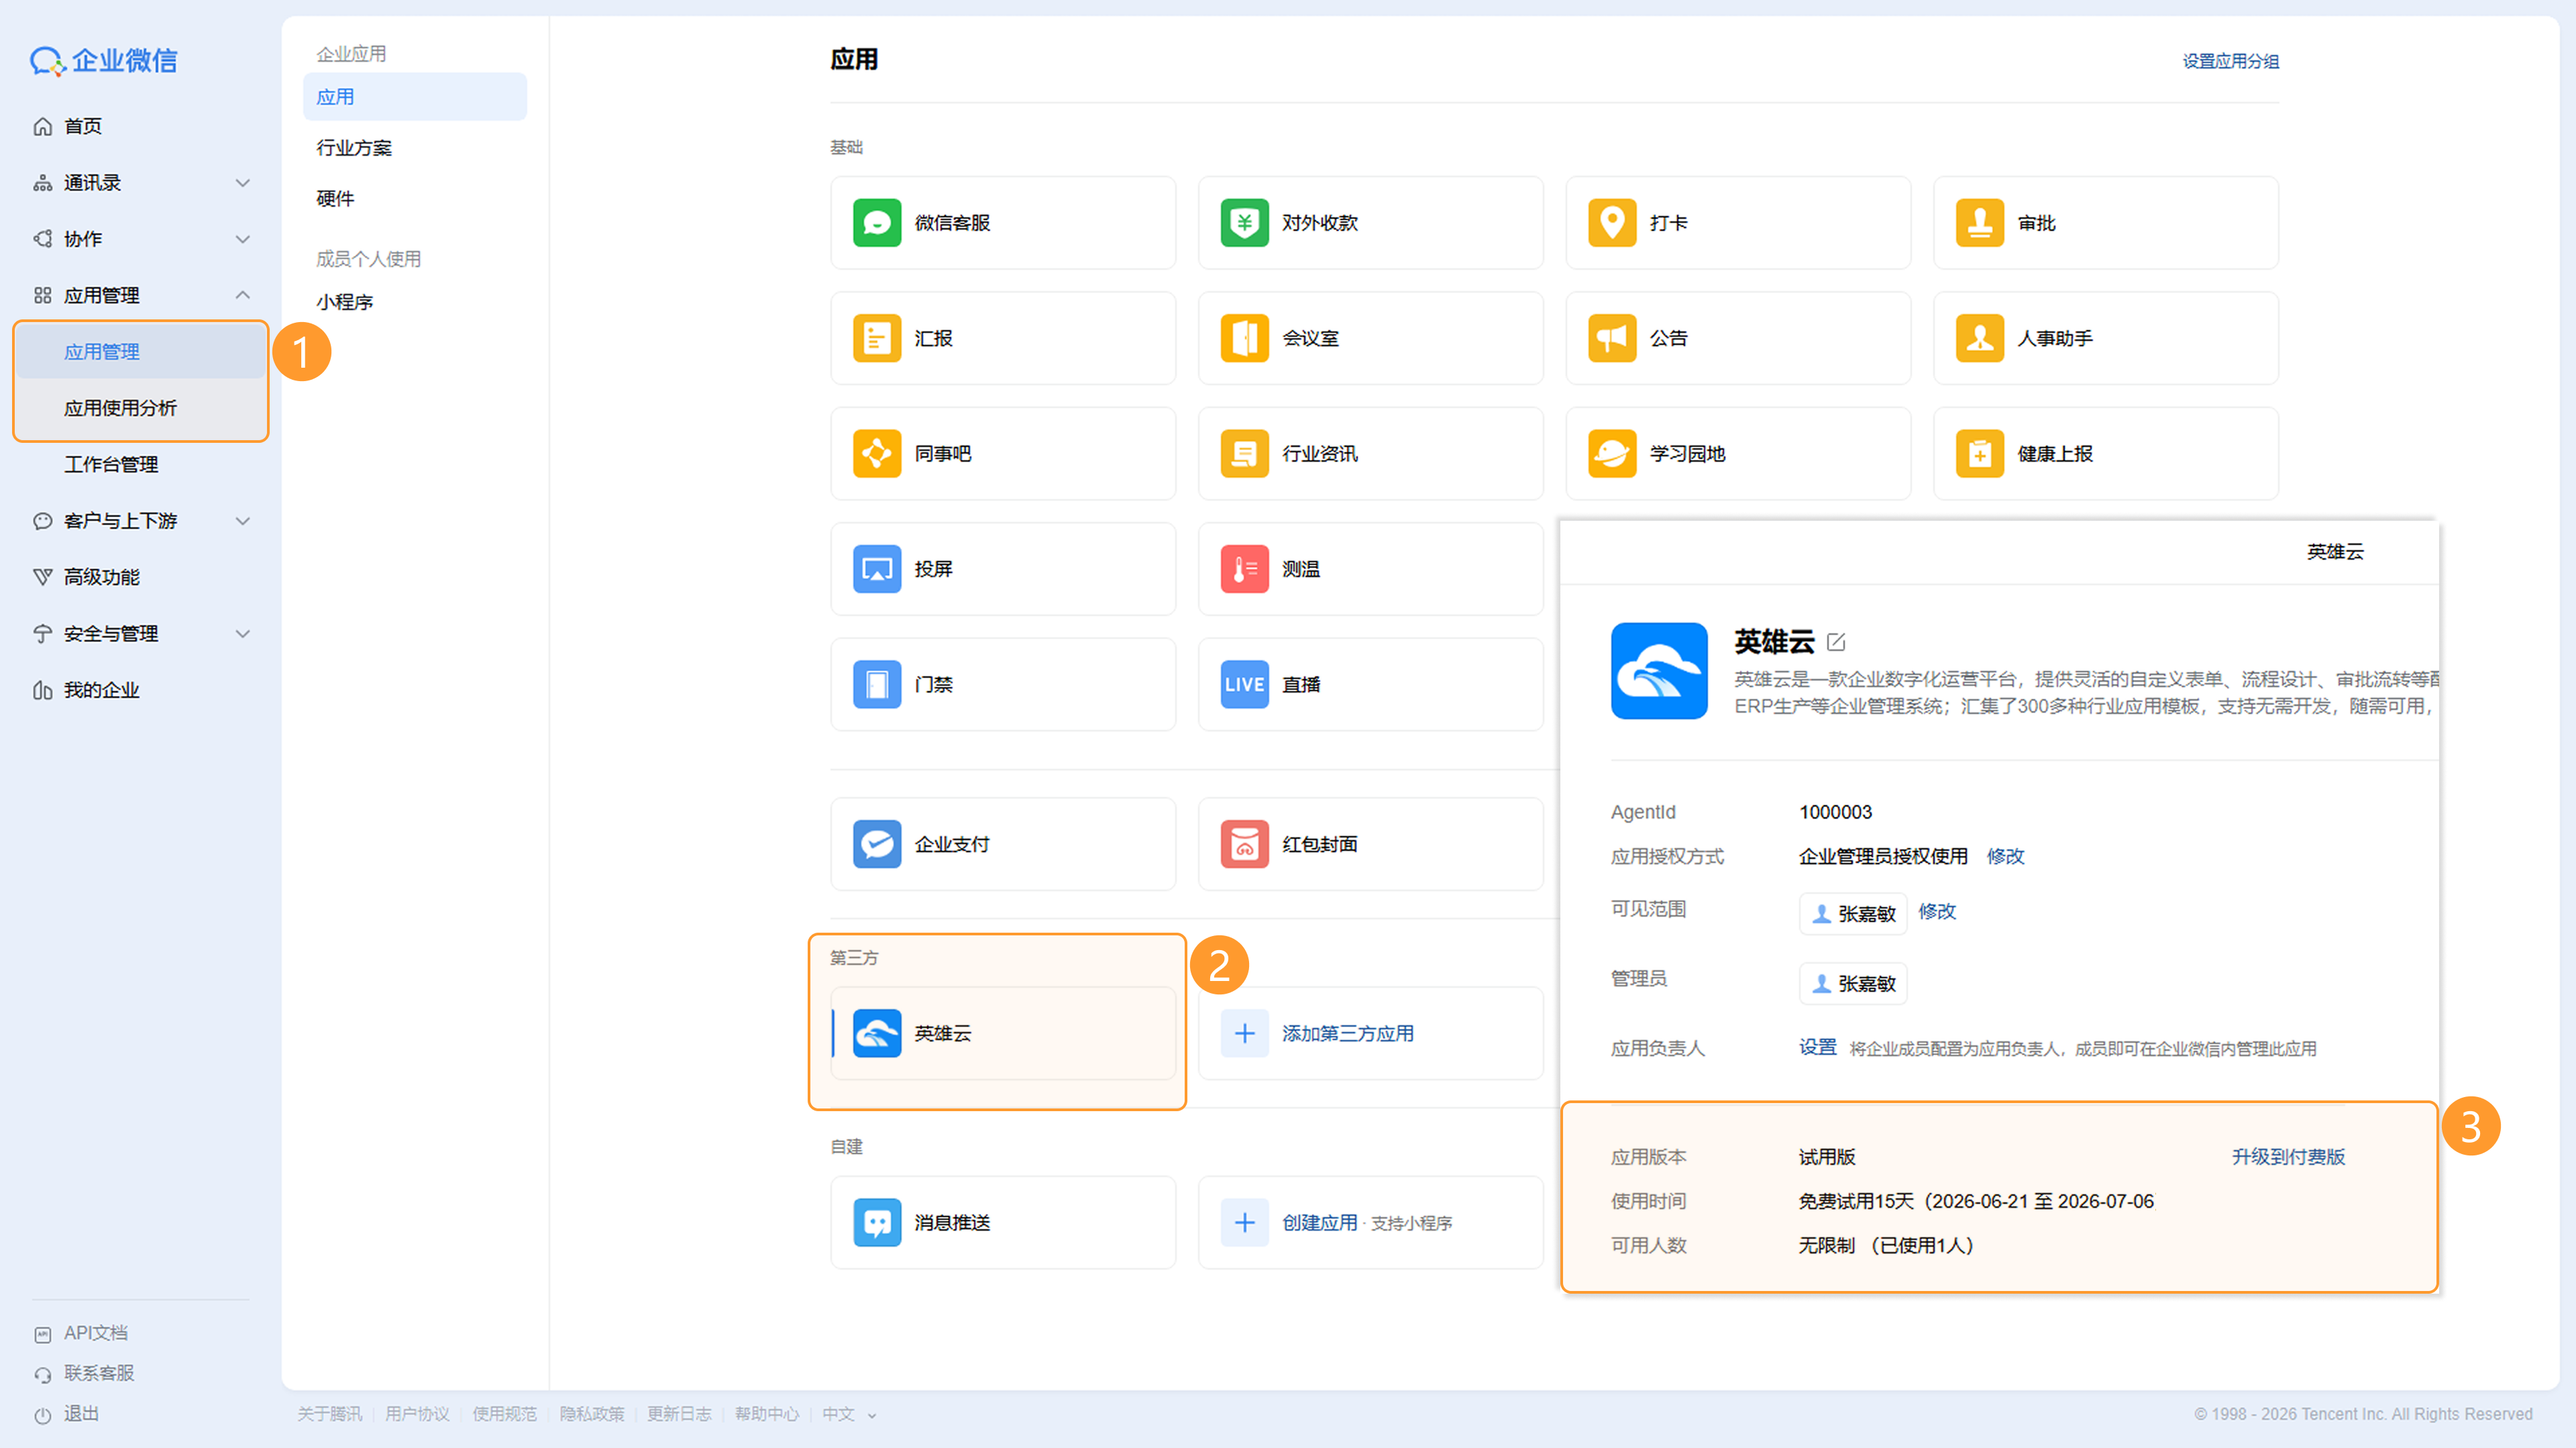
Task: Open the 学习园地 planet icon
Action: (x=1611, y=453)
